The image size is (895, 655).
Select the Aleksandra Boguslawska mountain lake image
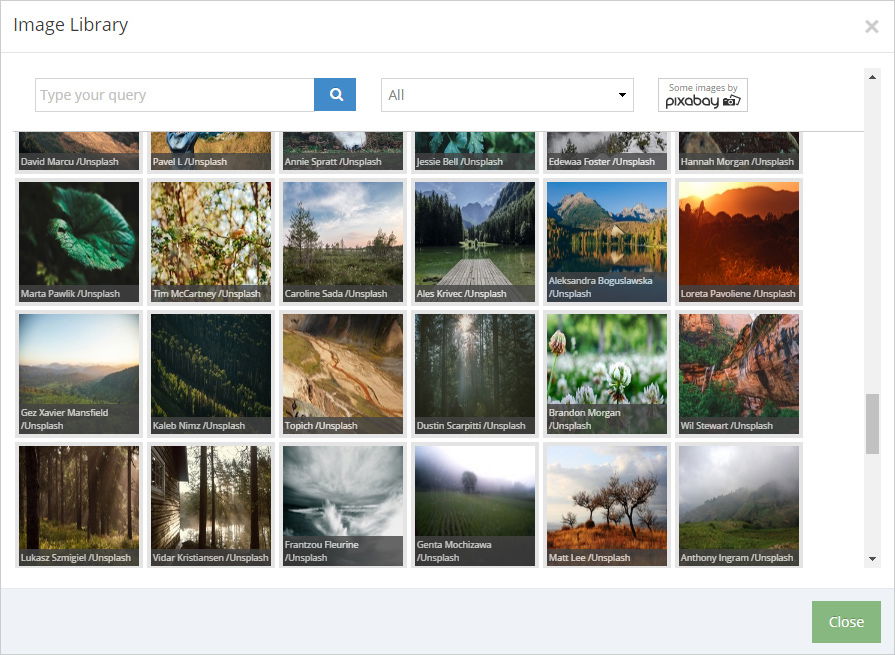[x=607, y=241]
